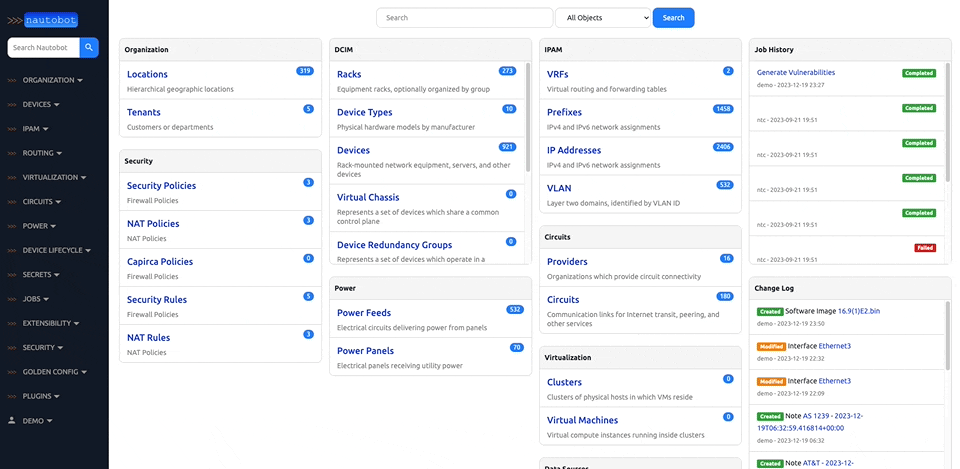Viewport: 960px width, 469px height.
Task: Click the 2406 badge for IP Addresses
Action: 722,147
